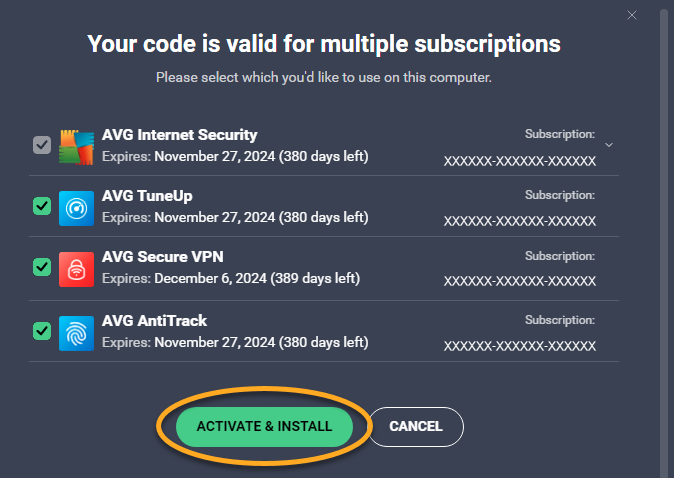Click the Cancel button
The image size is (674, 478).
pos(416,426)
